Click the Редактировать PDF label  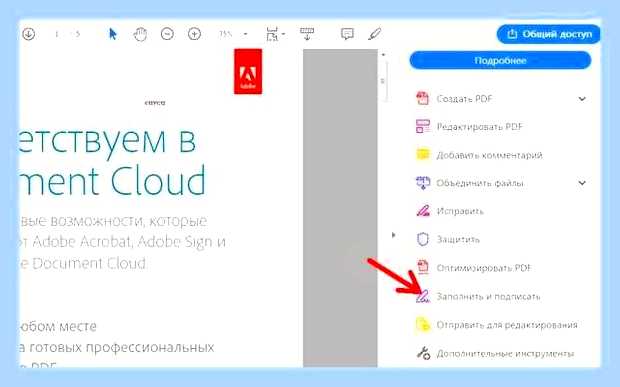(x=480, y=126)
